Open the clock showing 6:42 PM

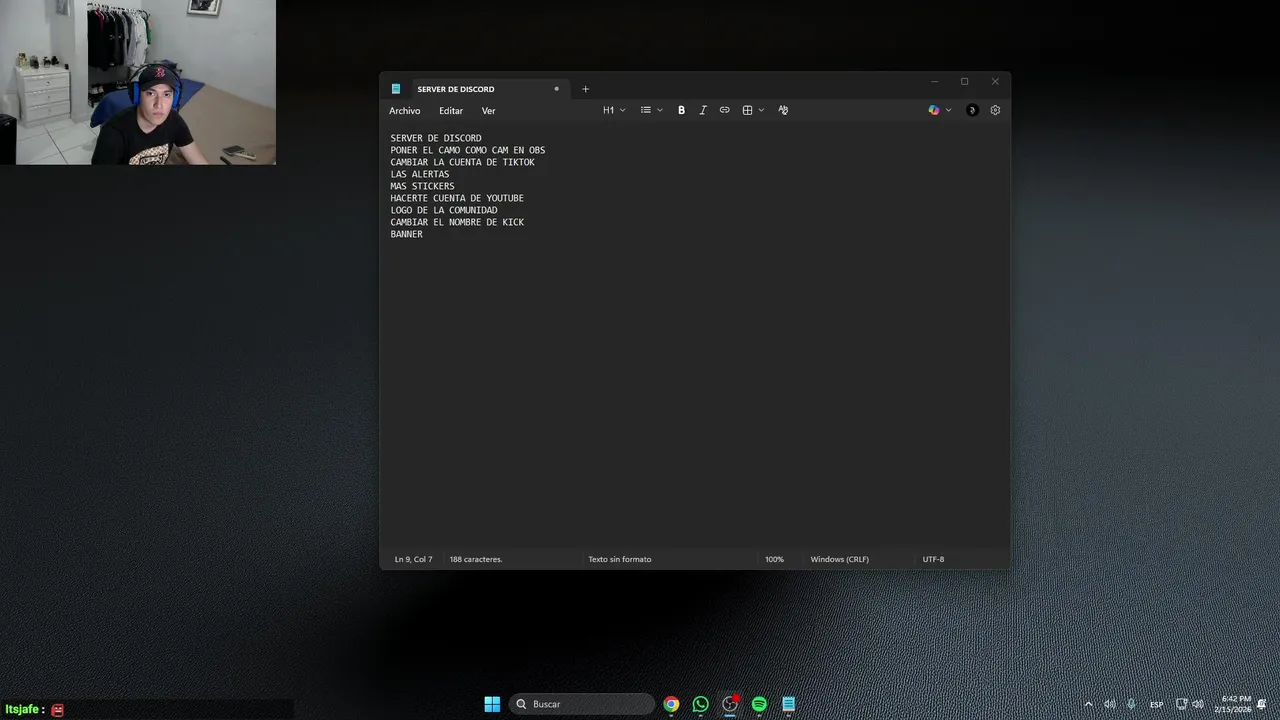tap(1235, 704)
